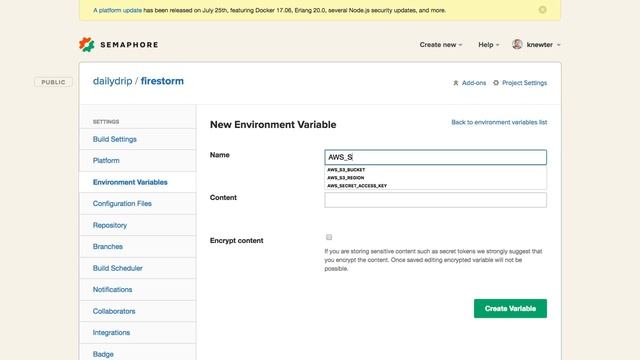Open the knewter user avatar
The image size is (640, 360).
pyautogui.click(x=517, y=44)
